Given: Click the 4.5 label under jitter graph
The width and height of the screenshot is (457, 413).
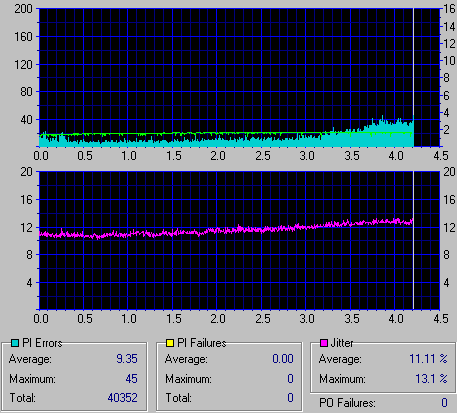Looking at the screenshot, I should pos(441,319).
